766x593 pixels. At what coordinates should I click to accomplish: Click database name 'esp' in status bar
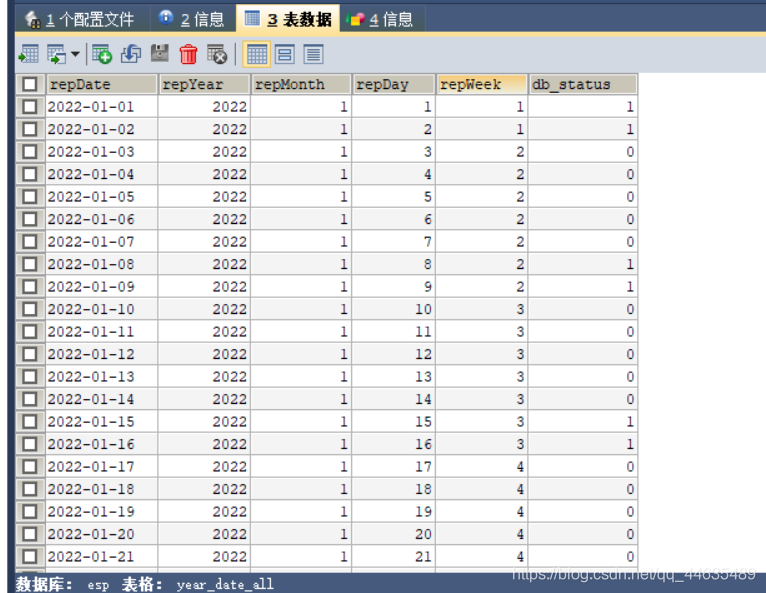(98, 585)
